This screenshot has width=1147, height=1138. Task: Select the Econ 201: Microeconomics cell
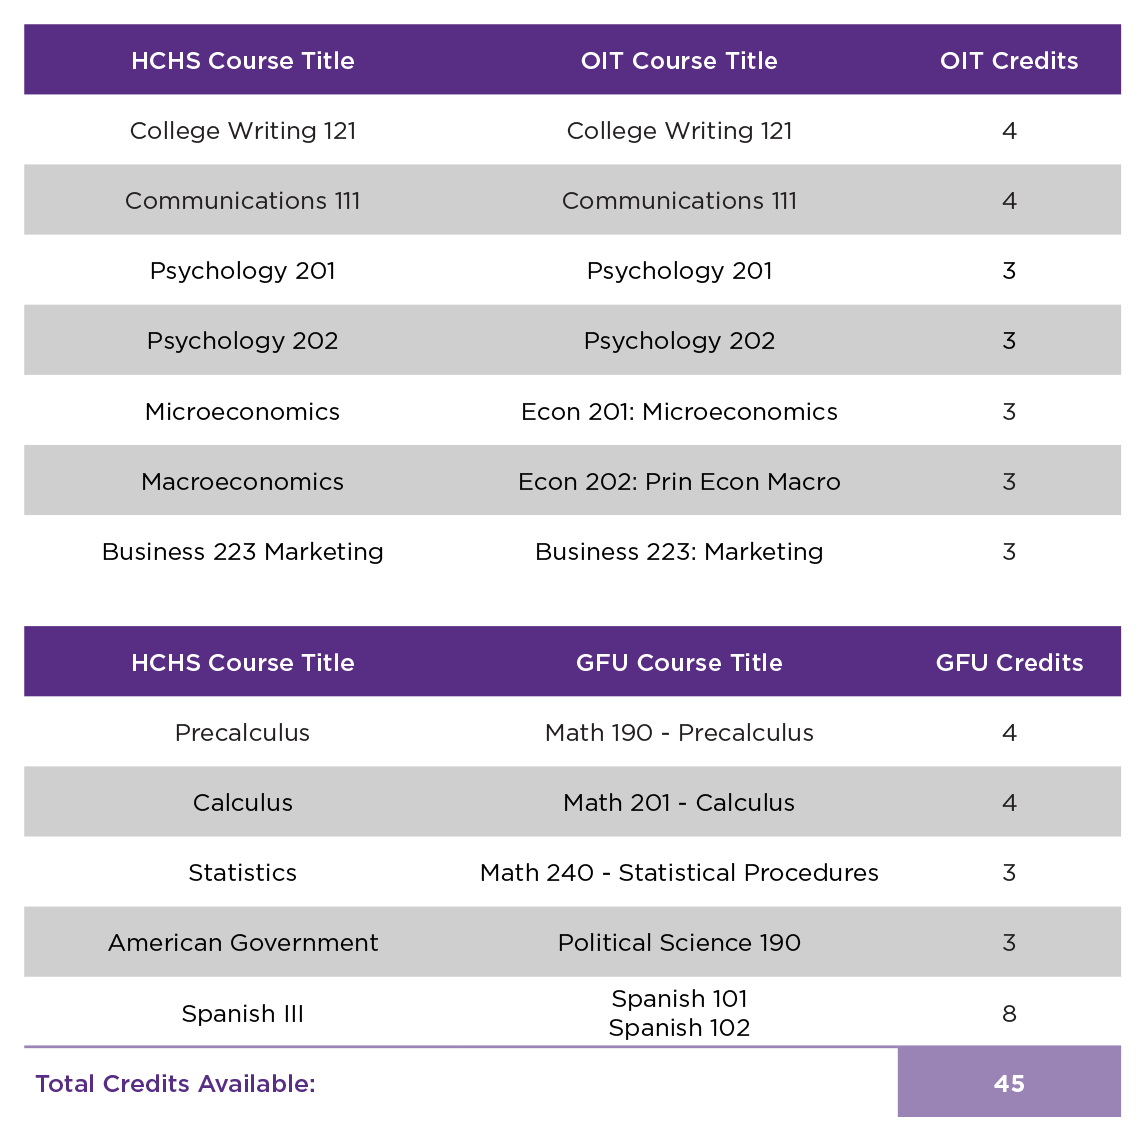(x=679, y=411)
